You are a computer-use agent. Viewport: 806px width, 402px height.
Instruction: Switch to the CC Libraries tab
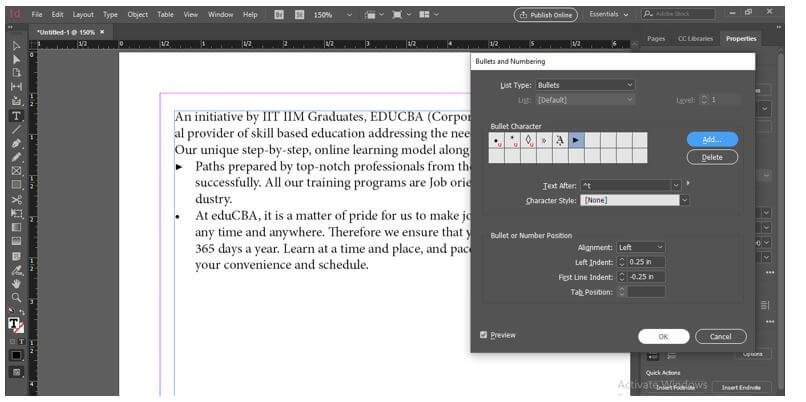pyautogui.click(x=695, y=39)
